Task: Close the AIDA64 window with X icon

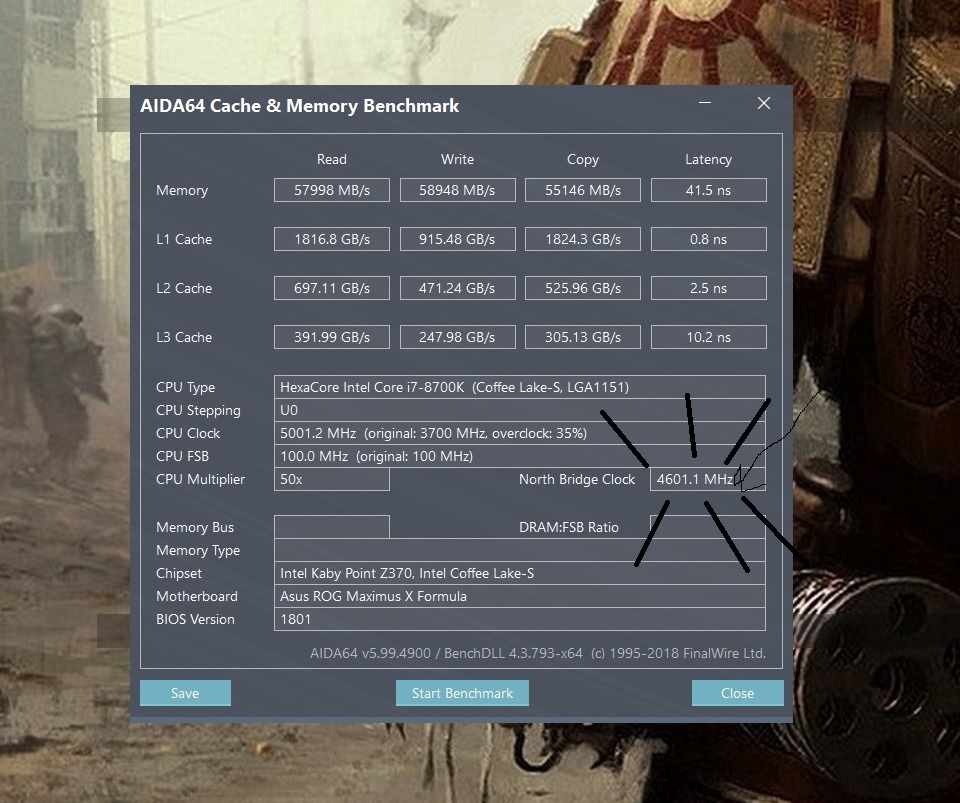Action: [763, 103]
